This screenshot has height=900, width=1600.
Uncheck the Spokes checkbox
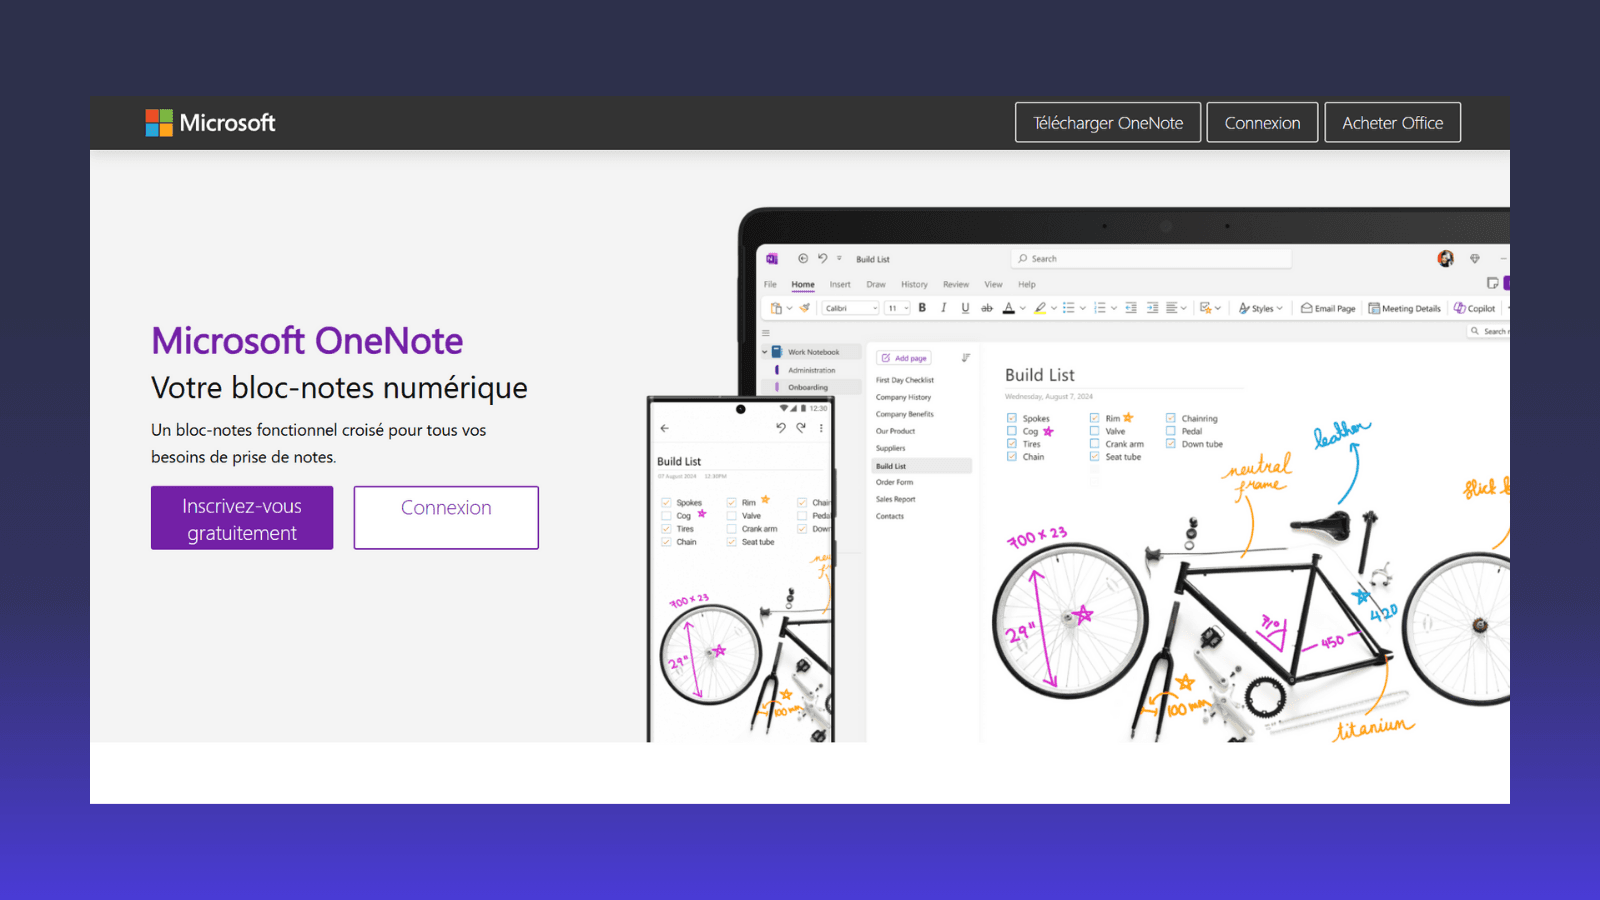1012,418
